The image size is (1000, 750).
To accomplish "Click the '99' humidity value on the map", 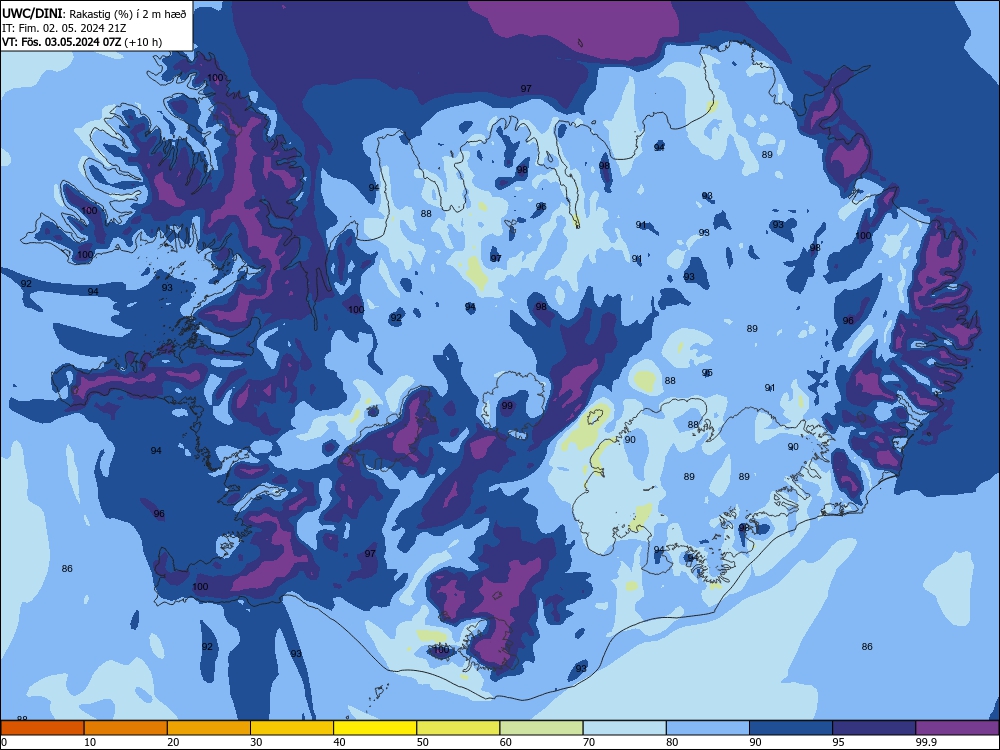I will point(507,406).
